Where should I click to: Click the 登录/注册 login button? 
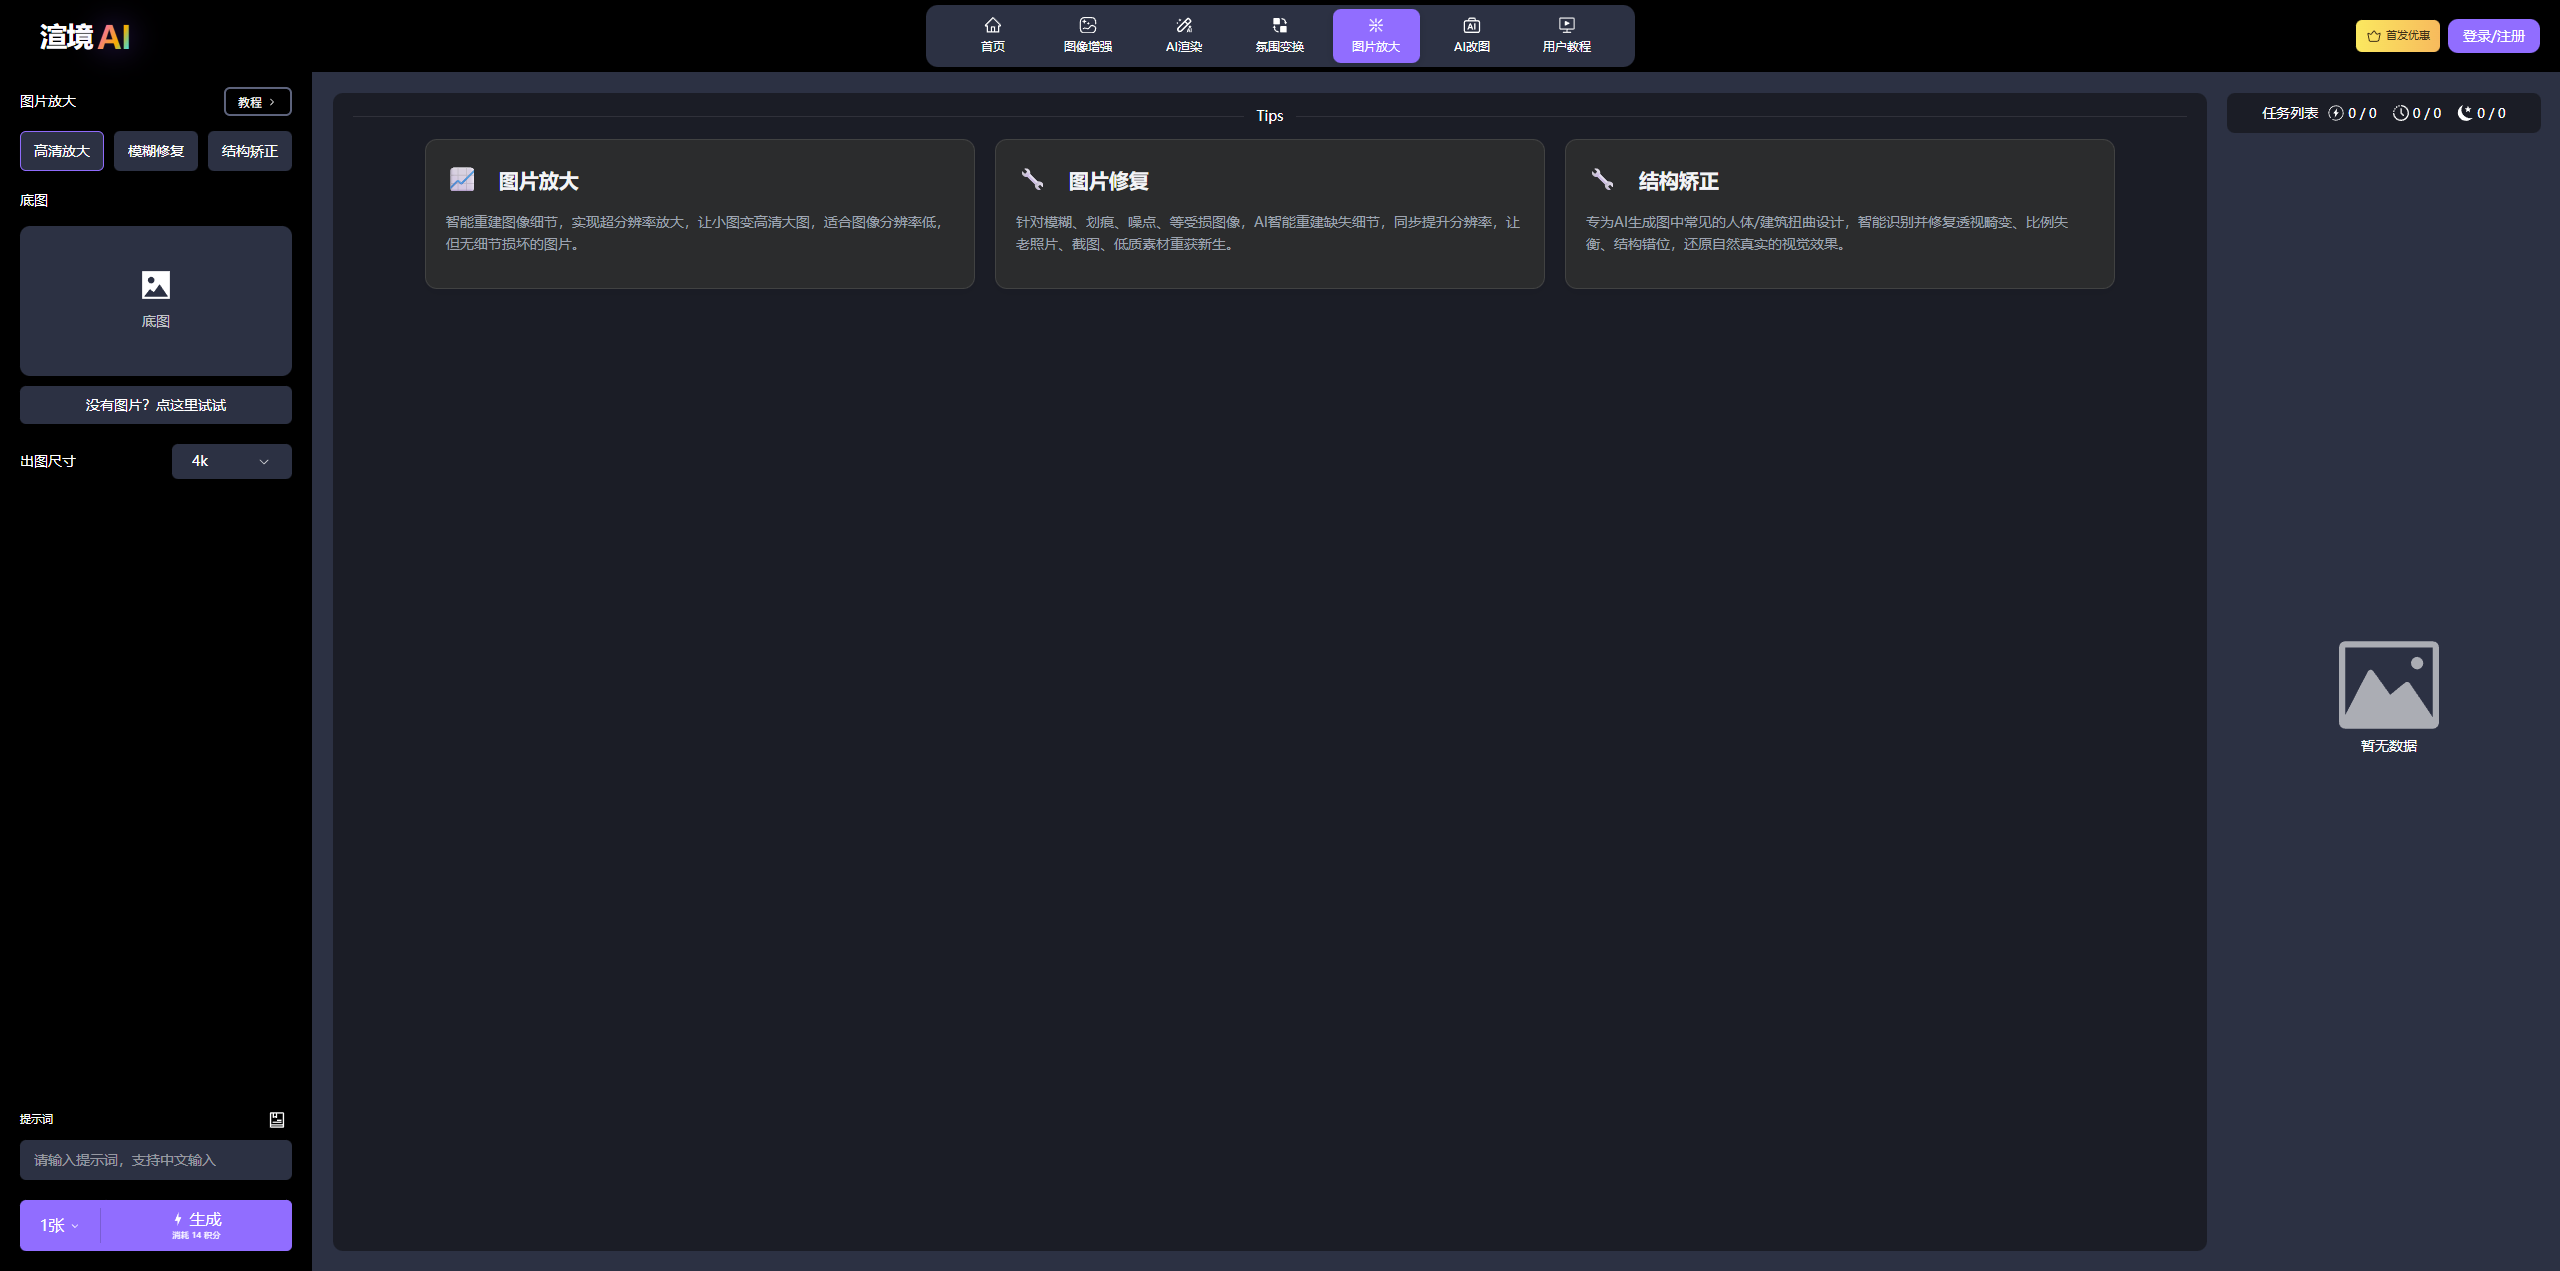(x=2493, y=36)
